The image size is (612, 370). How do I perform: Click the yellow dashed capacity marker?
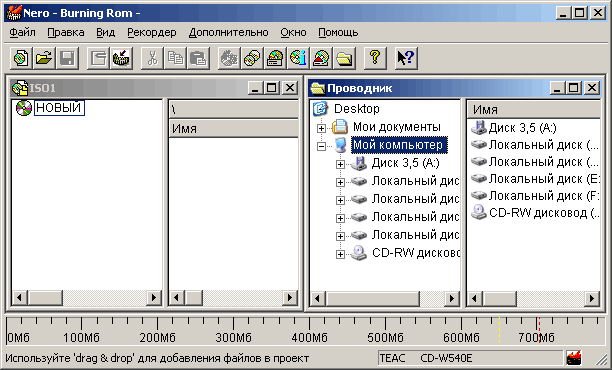click(499, 330)
